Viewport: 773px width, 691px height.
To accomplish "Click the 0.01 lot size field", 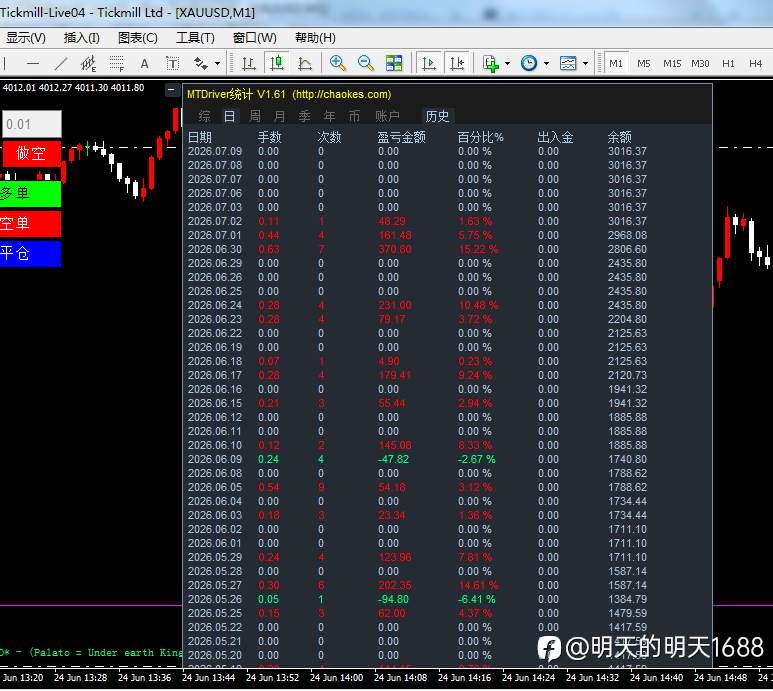I will (32, 124).
